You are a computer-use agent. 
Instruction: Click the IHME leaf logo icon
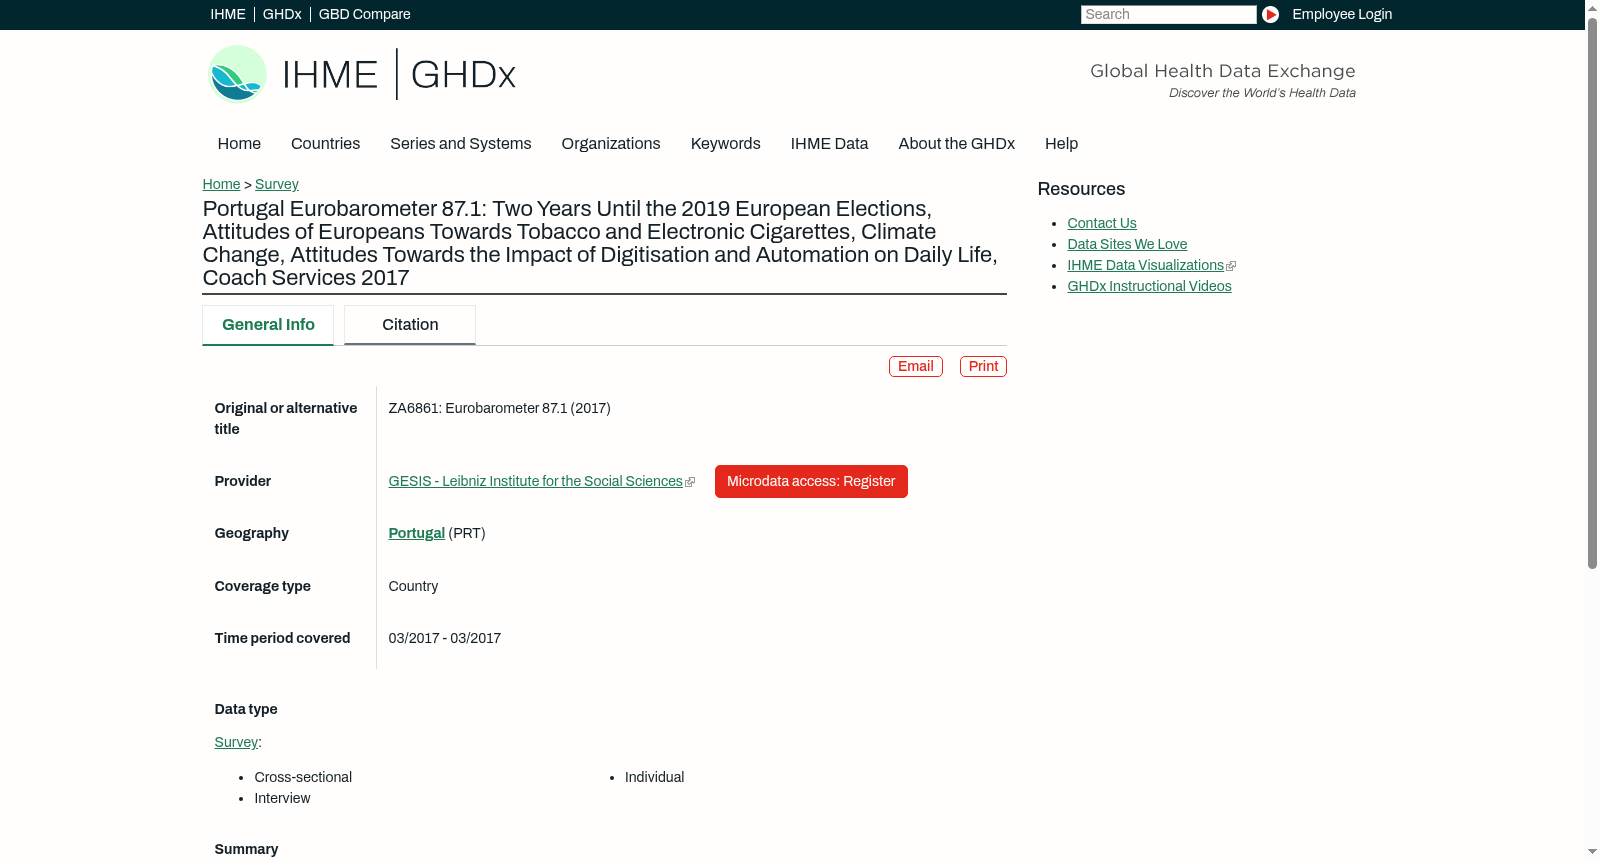point(238,74)
